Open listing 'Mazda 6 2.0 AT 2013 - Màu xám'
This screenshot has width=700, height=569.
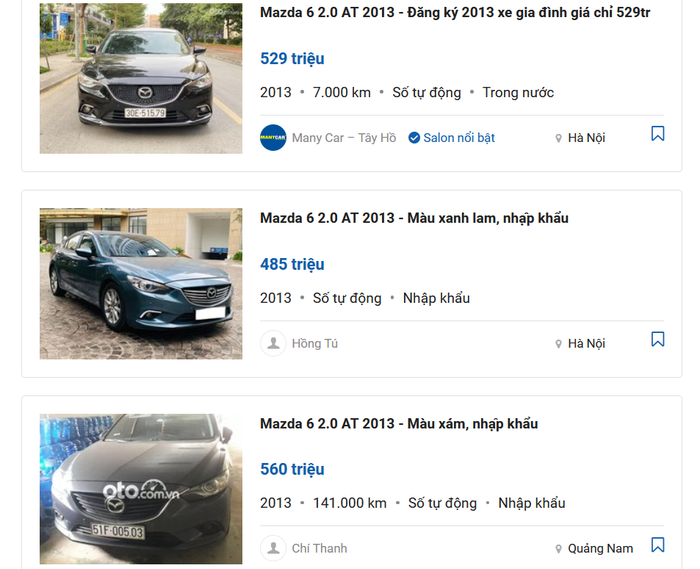tap(399, 424)
